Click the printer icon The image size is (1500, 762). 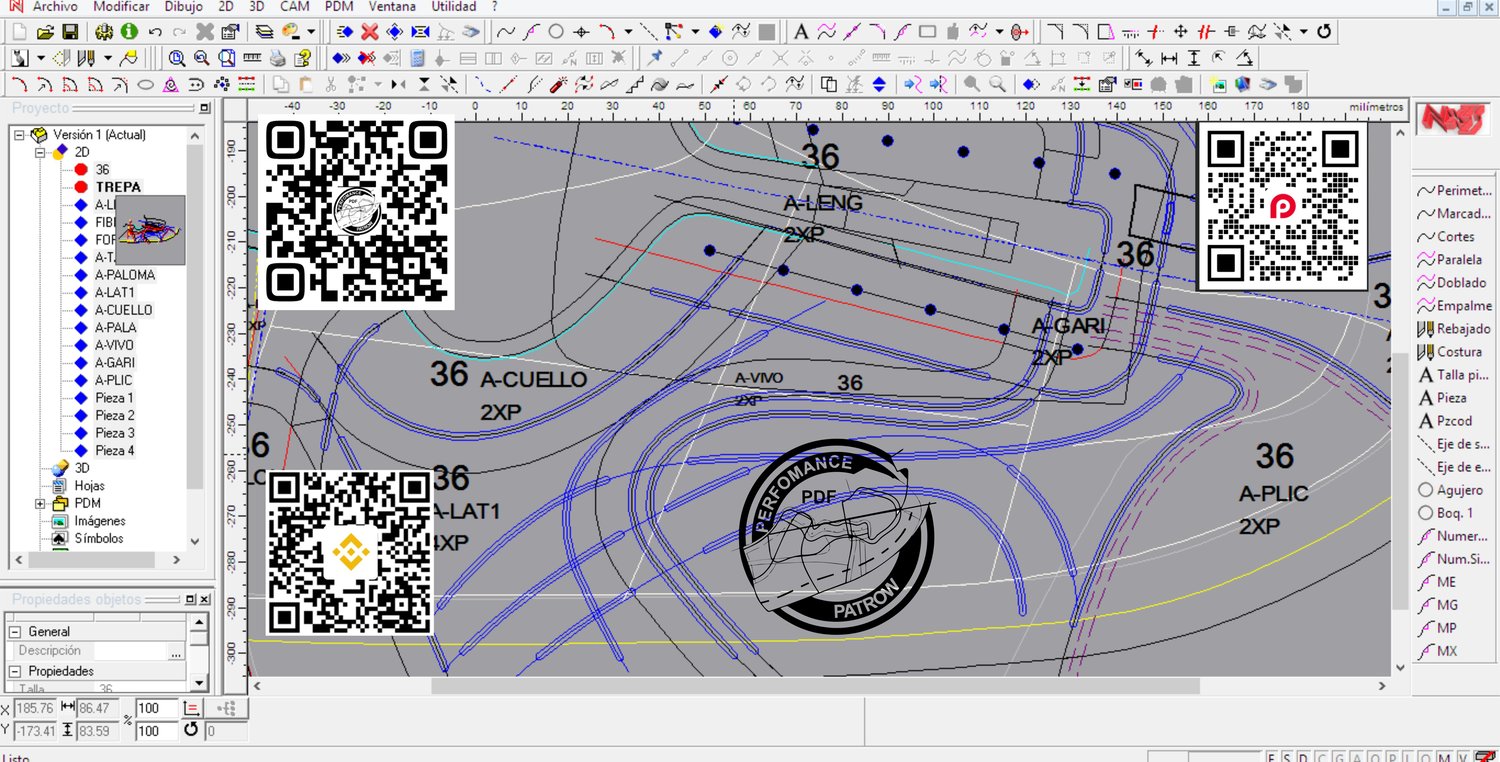click(278, 58)
